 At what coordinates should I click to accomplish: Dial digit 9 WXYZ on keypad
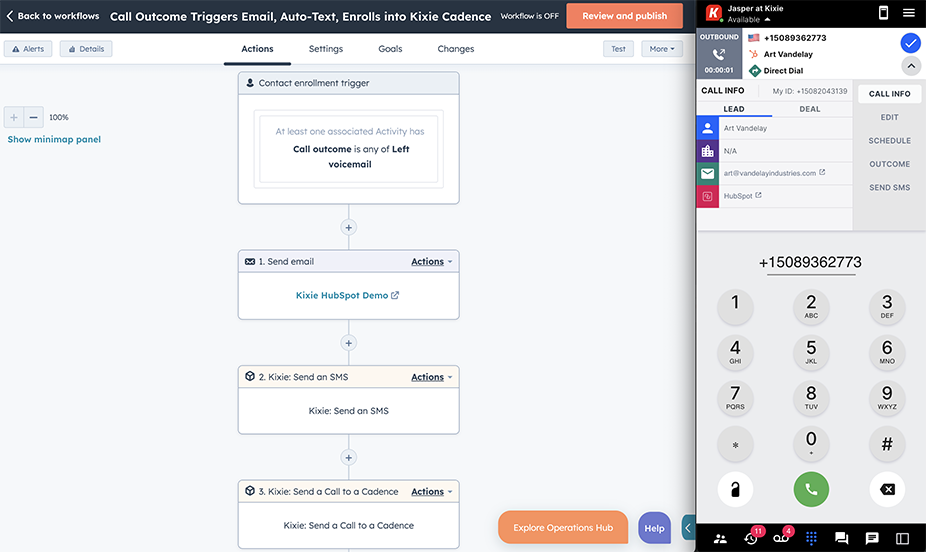[886, 398]
